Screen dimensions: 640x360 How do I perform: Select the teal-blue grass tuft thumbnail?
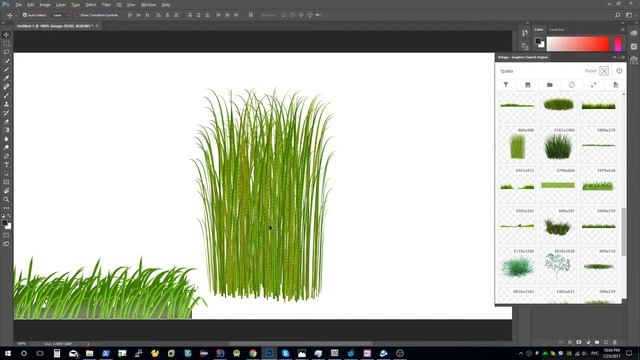(517, 267)
